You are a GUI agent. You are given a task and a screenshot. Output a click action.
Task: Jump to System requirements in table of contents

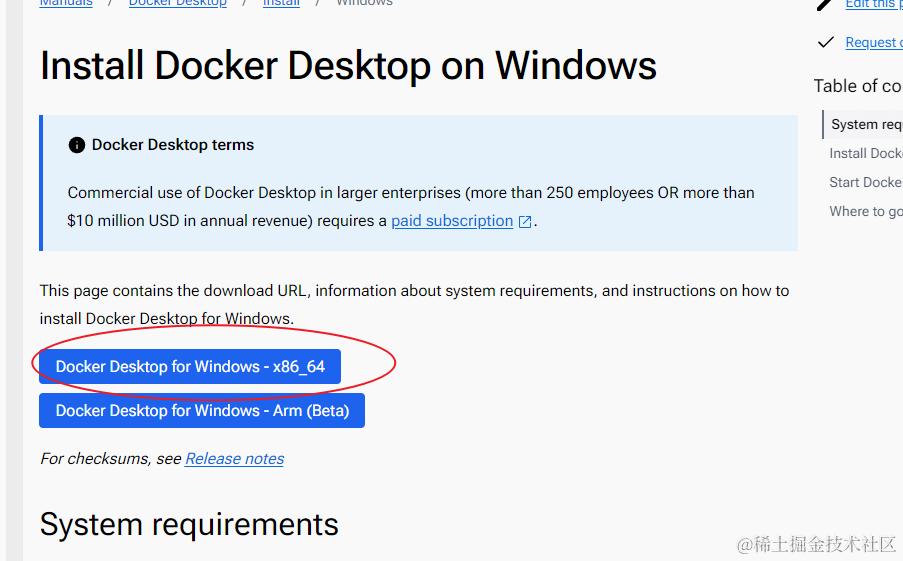point(866,125)
